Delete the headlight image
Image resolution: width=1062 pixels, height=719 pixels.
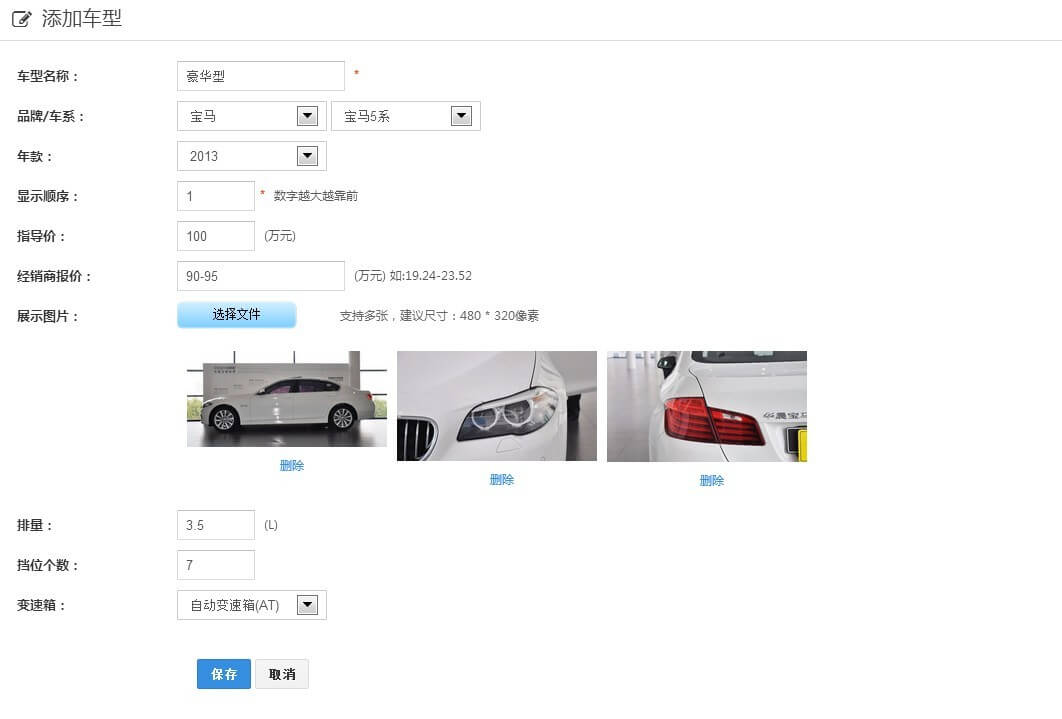[x=502, y=479]
